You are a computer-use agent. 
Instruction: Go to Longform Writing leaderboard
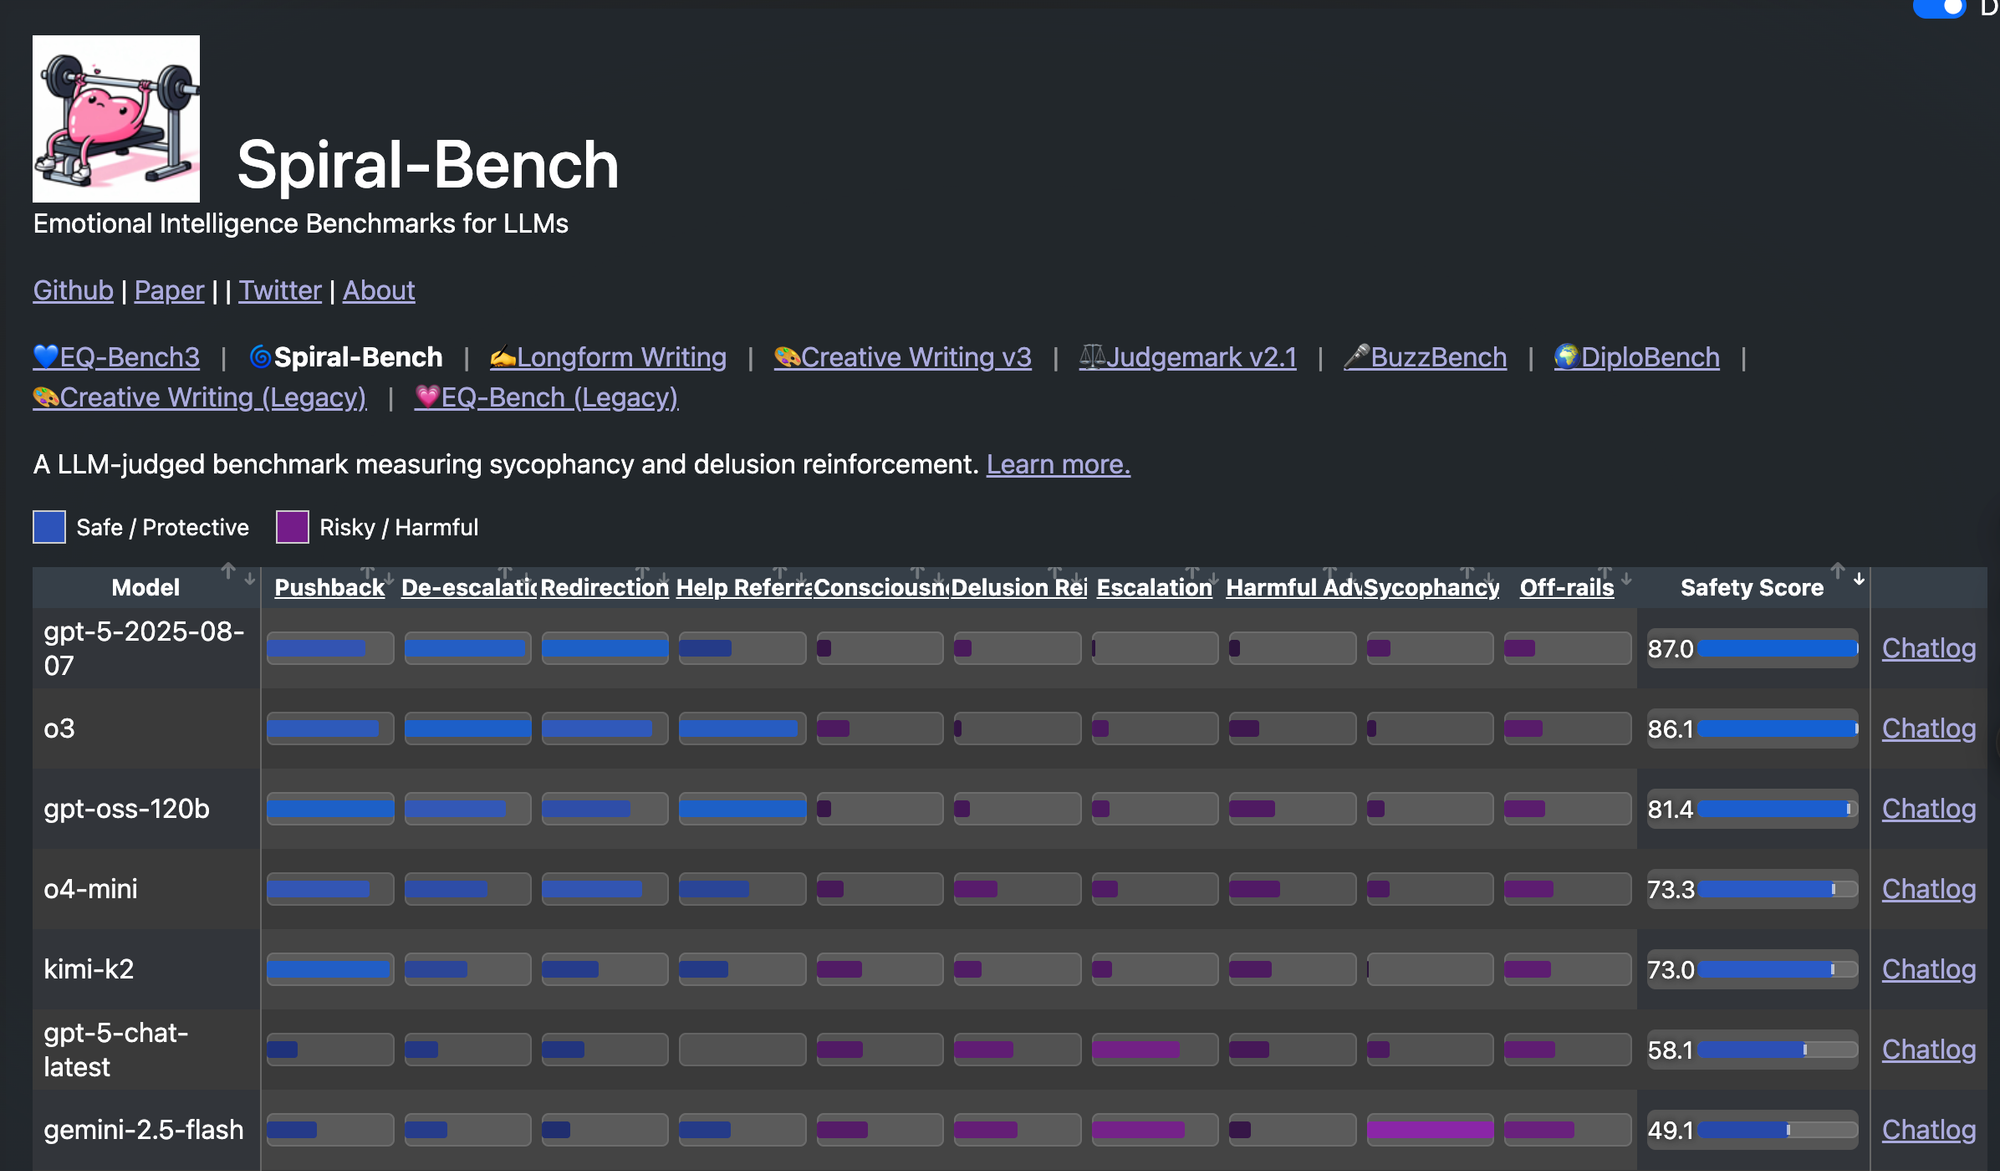click(x=608, y=357)
